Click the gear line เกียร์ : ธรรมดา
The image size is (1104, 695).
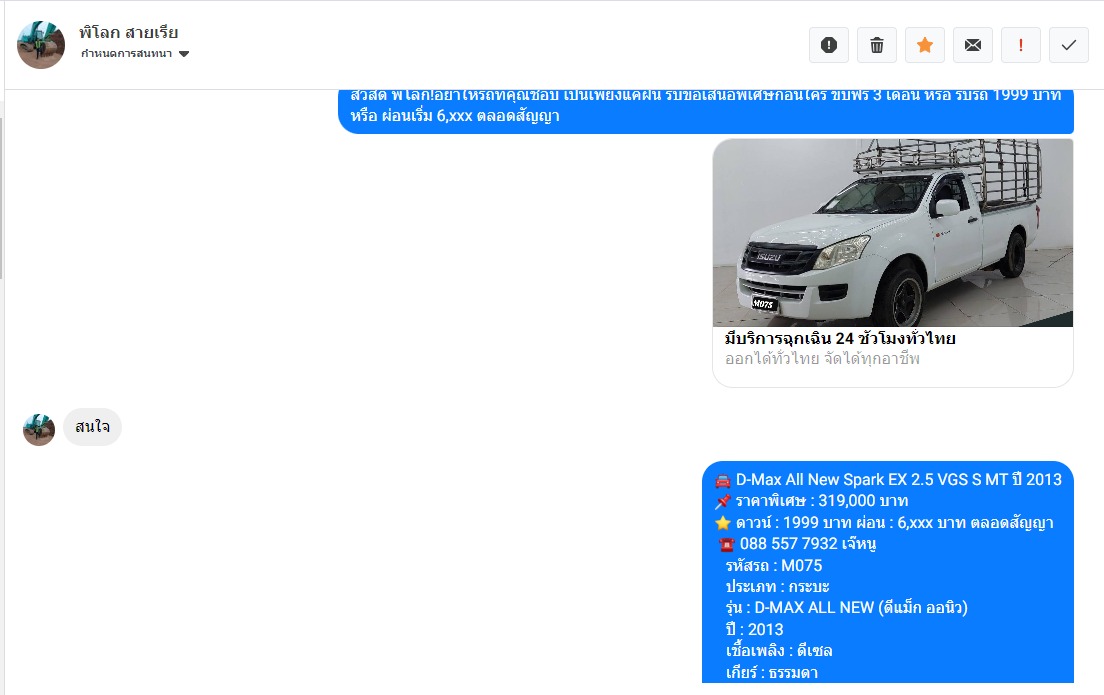[772, 672]
